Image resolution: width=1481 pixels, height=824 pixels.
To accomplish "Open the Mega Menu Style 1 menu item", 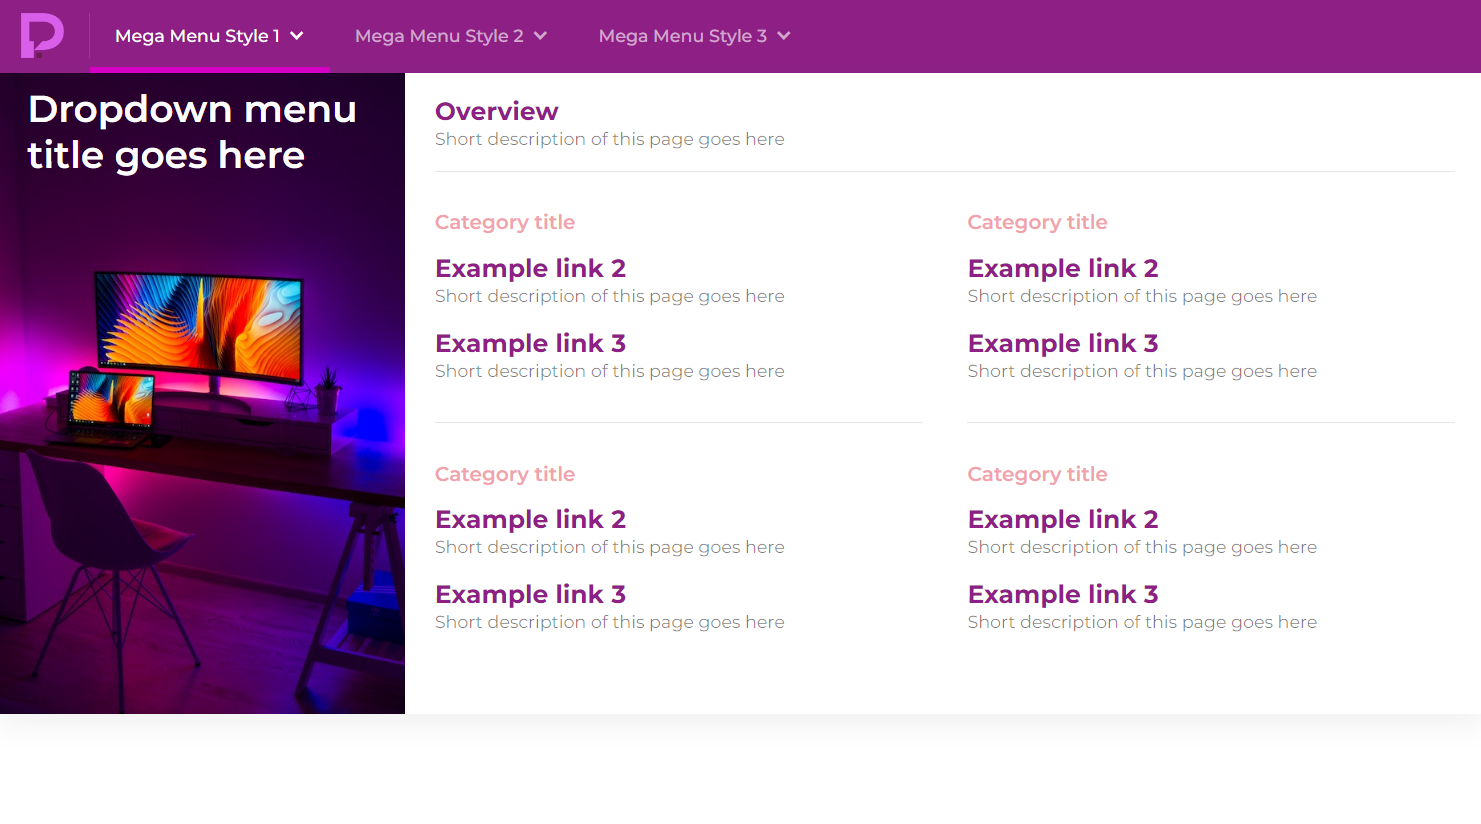I will 195,35.
